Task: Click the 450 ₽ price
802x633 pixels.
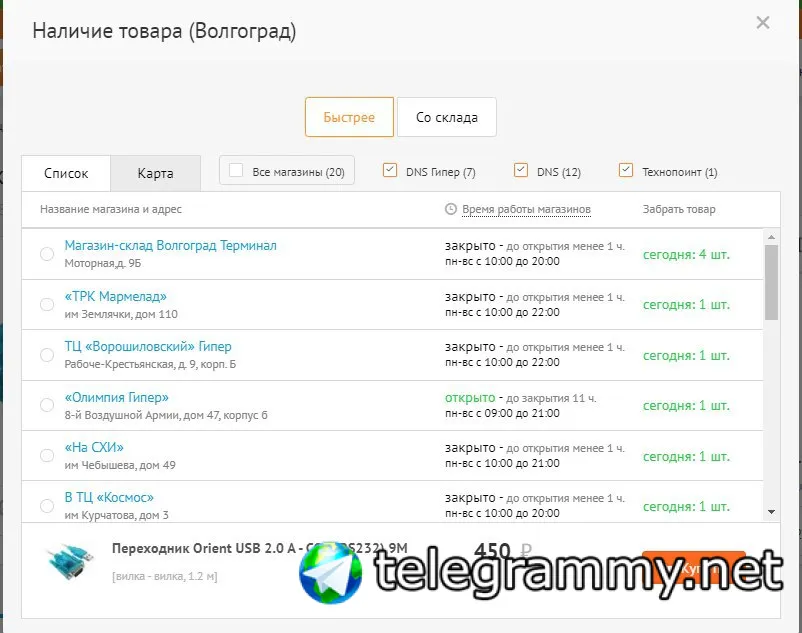Action: click(x=503, y=551)
